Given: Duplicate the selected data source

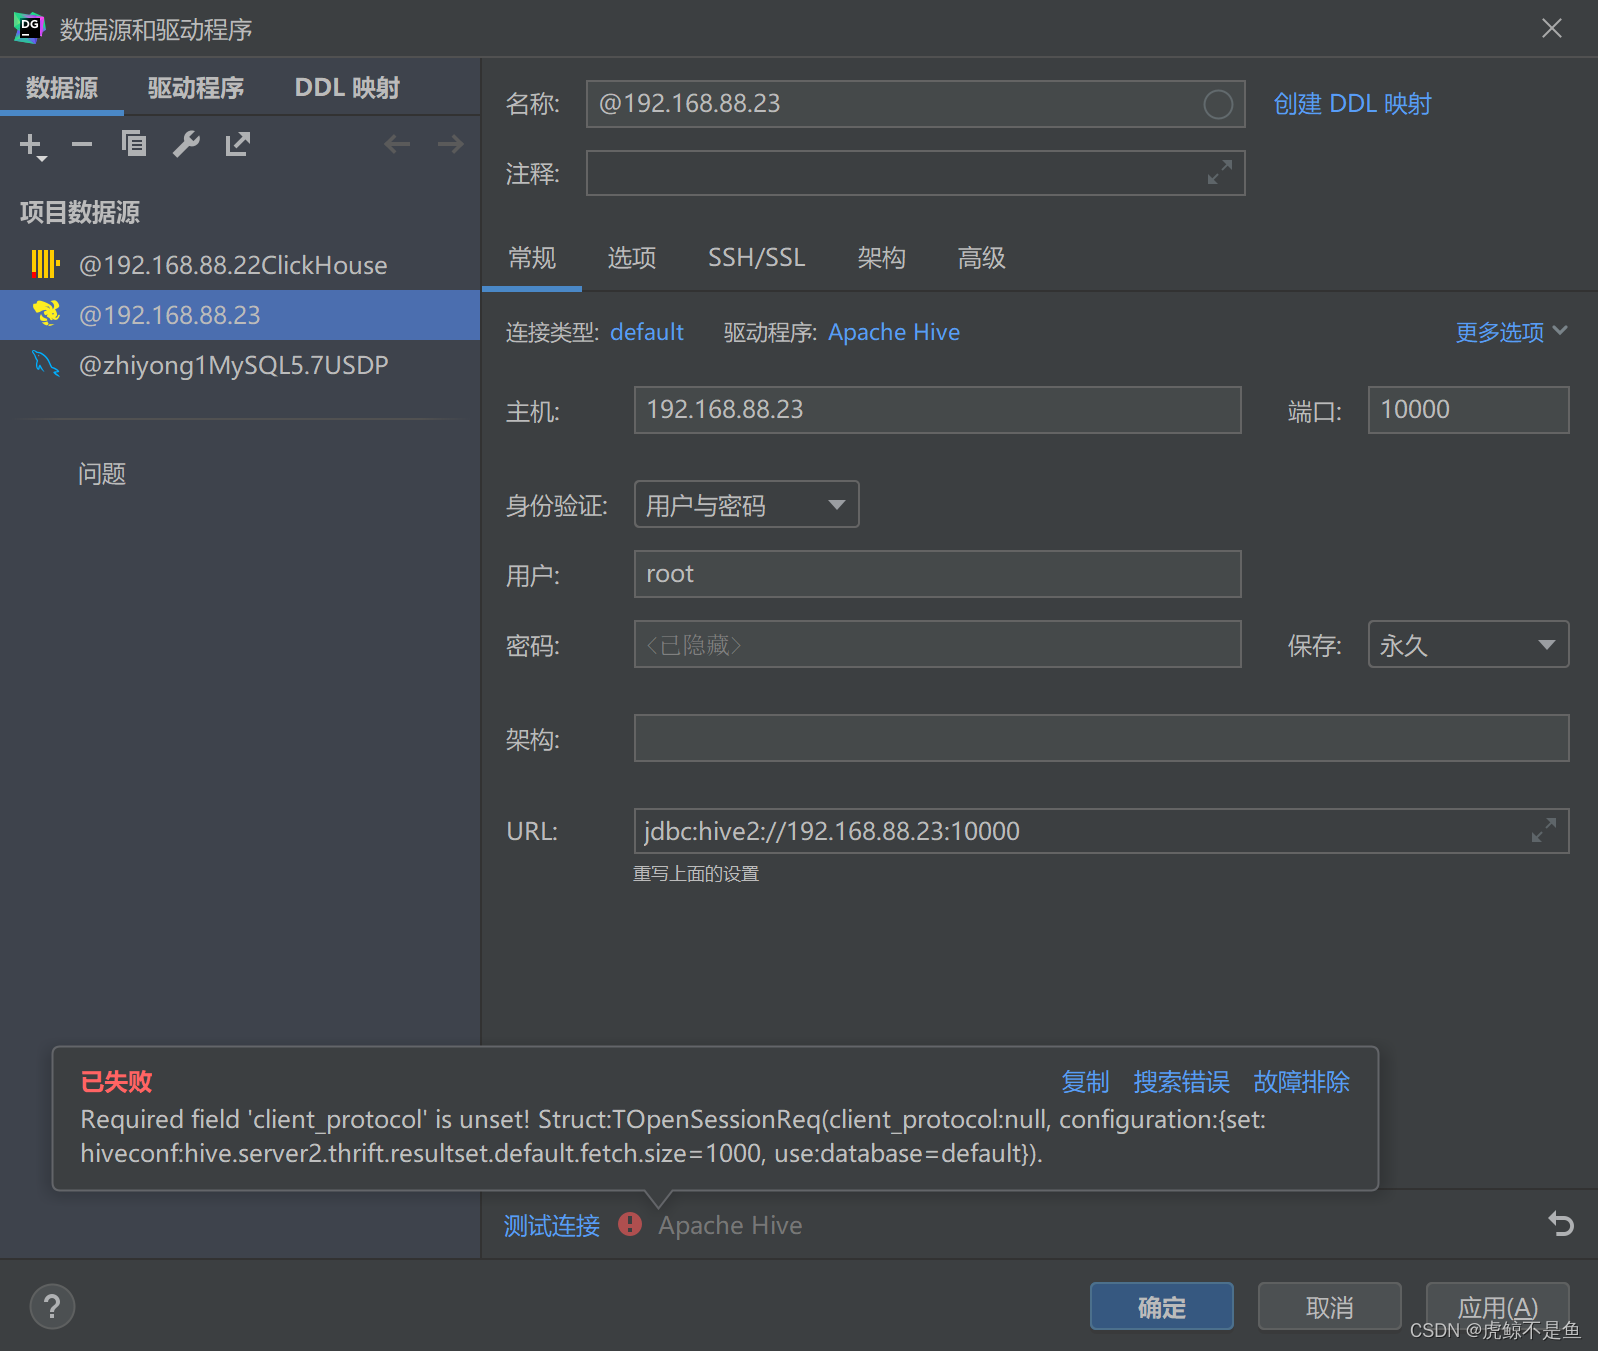Looking at the screenshot, I should click(x=134, y=145).
